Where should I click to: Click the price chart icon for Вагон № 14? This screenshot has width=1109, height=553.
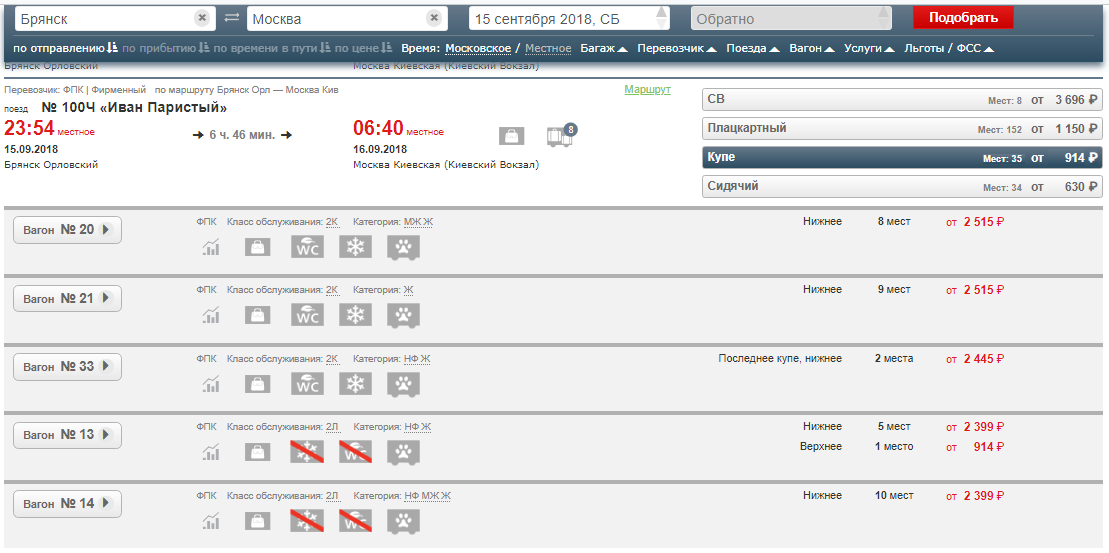pyautogui.click(x=211, y=520)
